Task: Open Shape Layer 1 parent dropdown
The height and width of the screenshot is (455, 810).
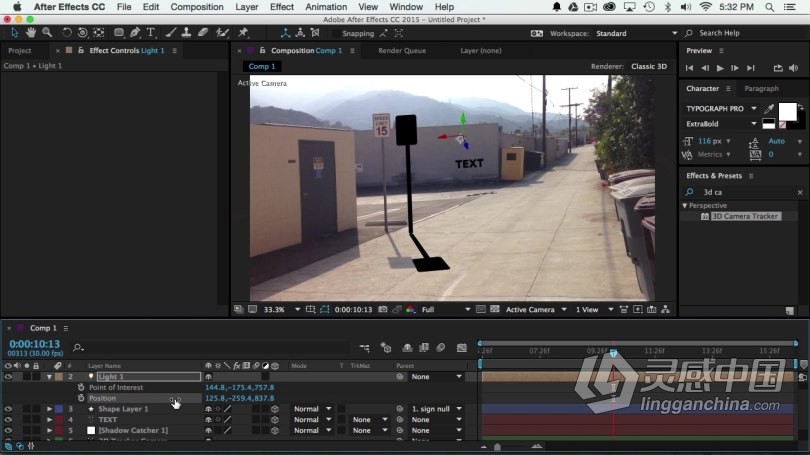Action: click(437, 409)
